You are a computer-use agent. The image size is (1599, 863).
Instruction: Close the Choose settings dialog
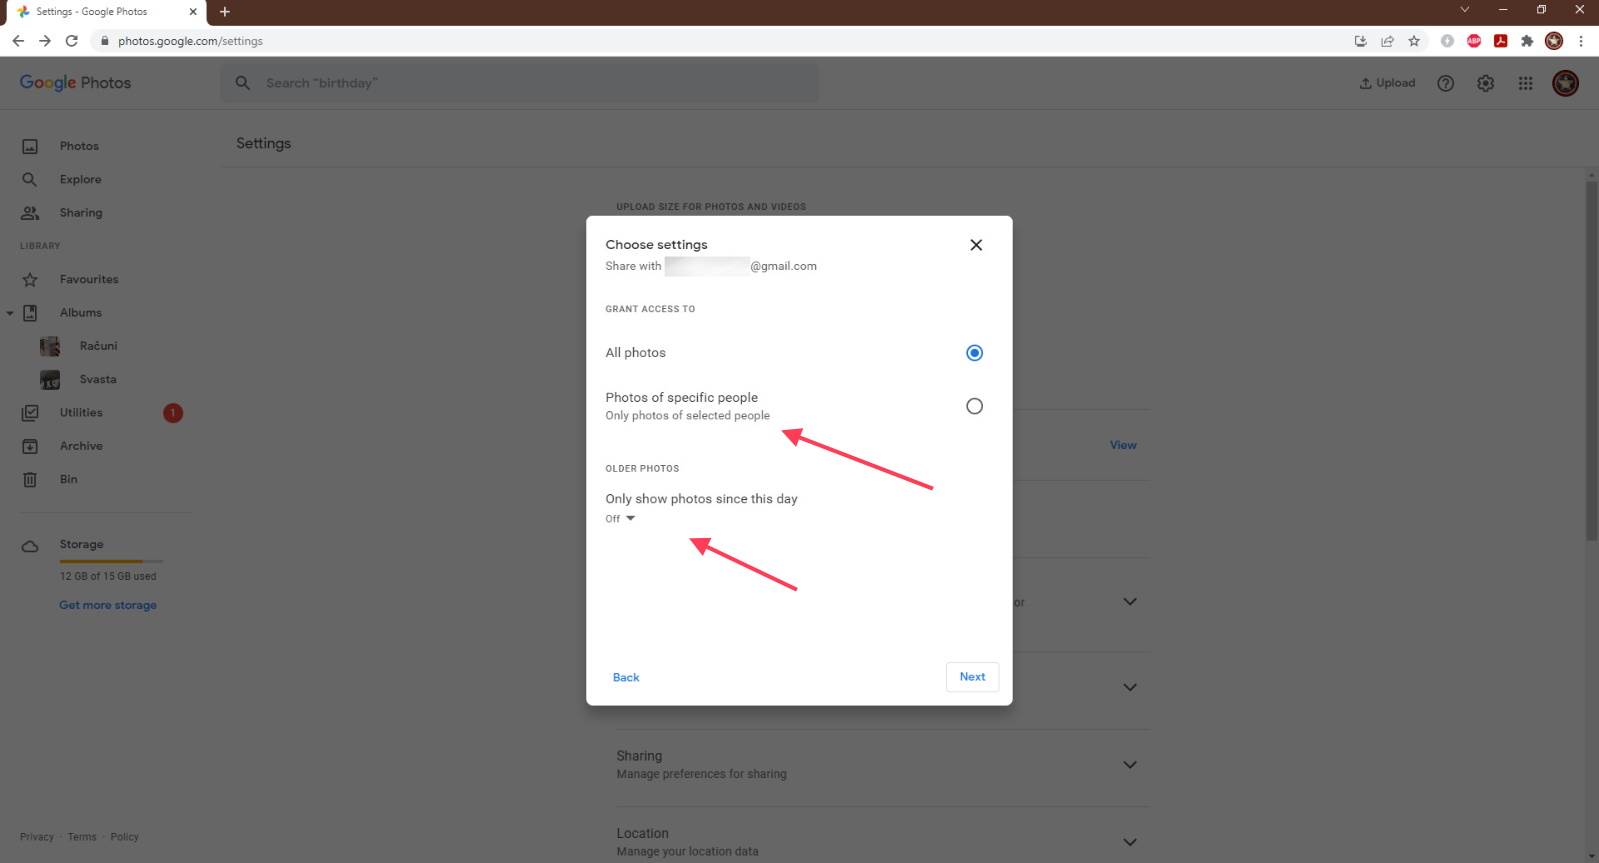click(x=976, y=245)
